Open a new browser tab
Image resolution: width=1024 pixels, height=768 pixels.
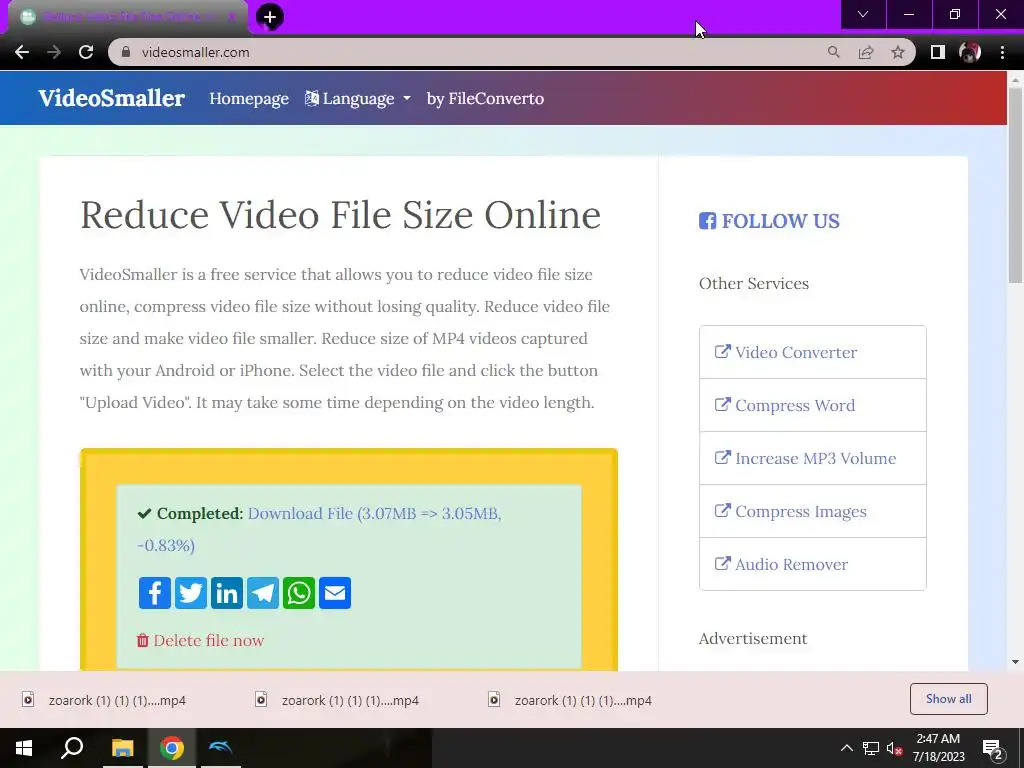(270, 17)
